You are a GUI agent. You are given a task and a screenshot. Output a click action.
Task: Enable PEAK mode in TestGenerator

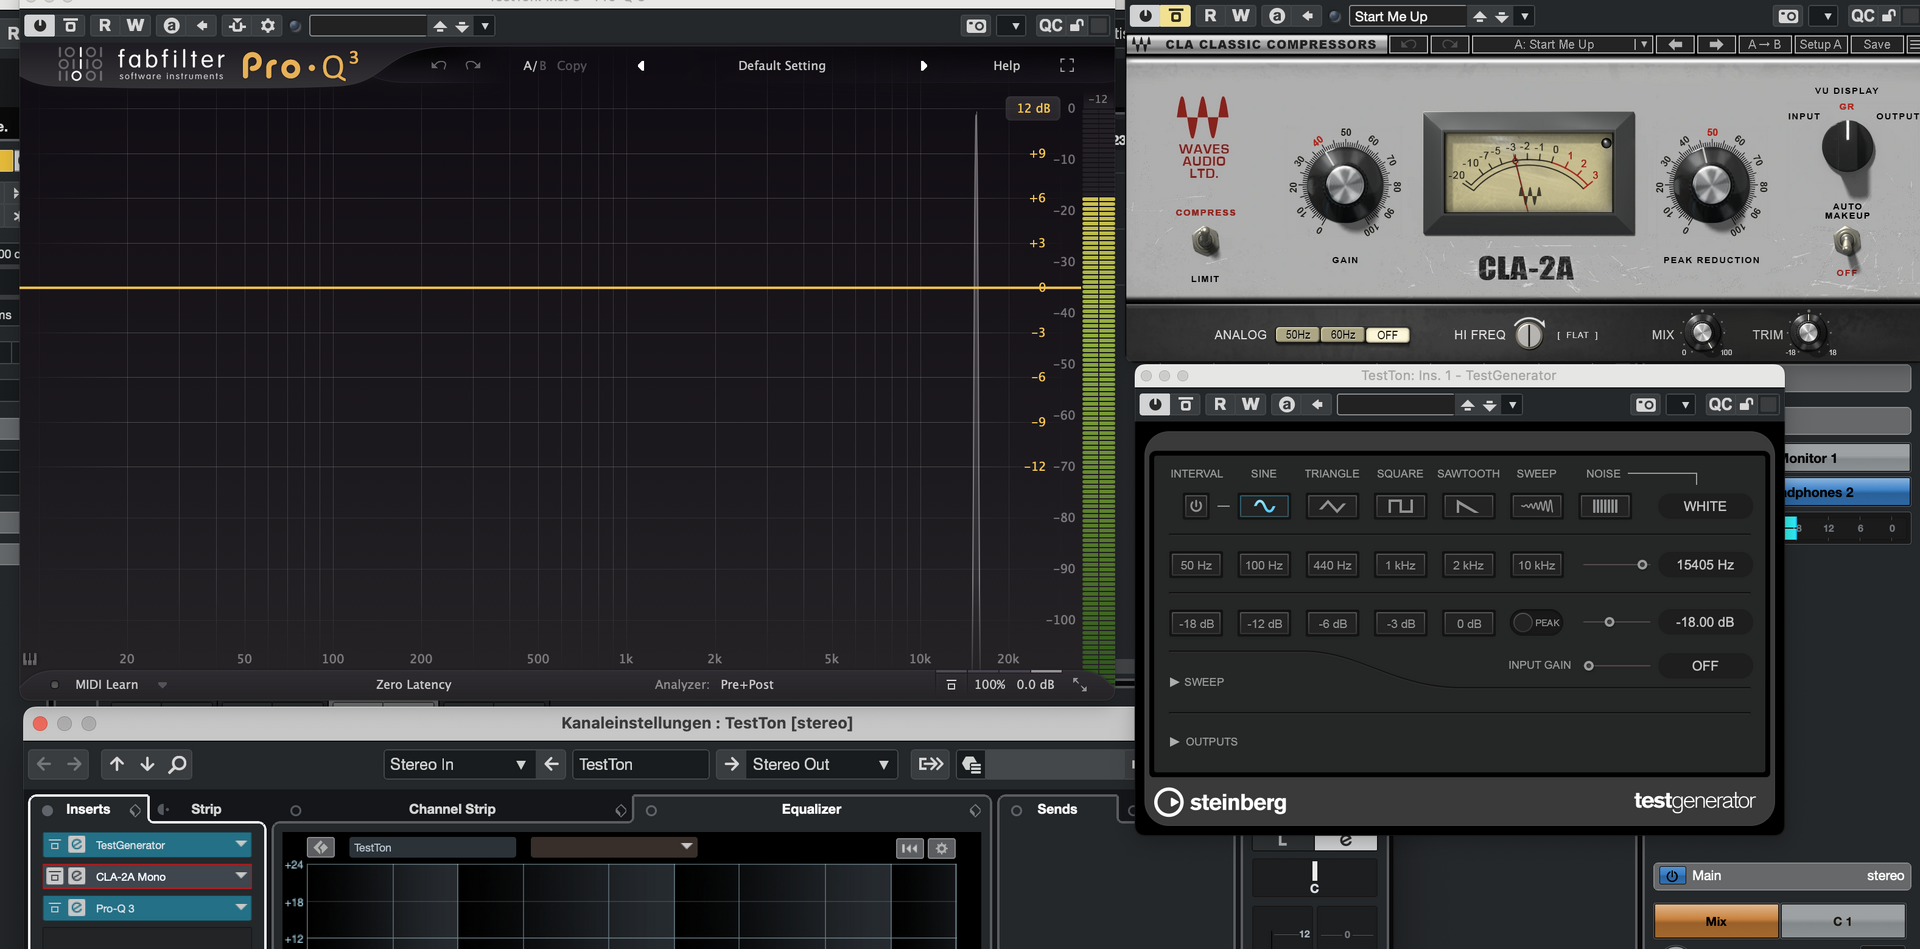click(x=1537, y=622)
